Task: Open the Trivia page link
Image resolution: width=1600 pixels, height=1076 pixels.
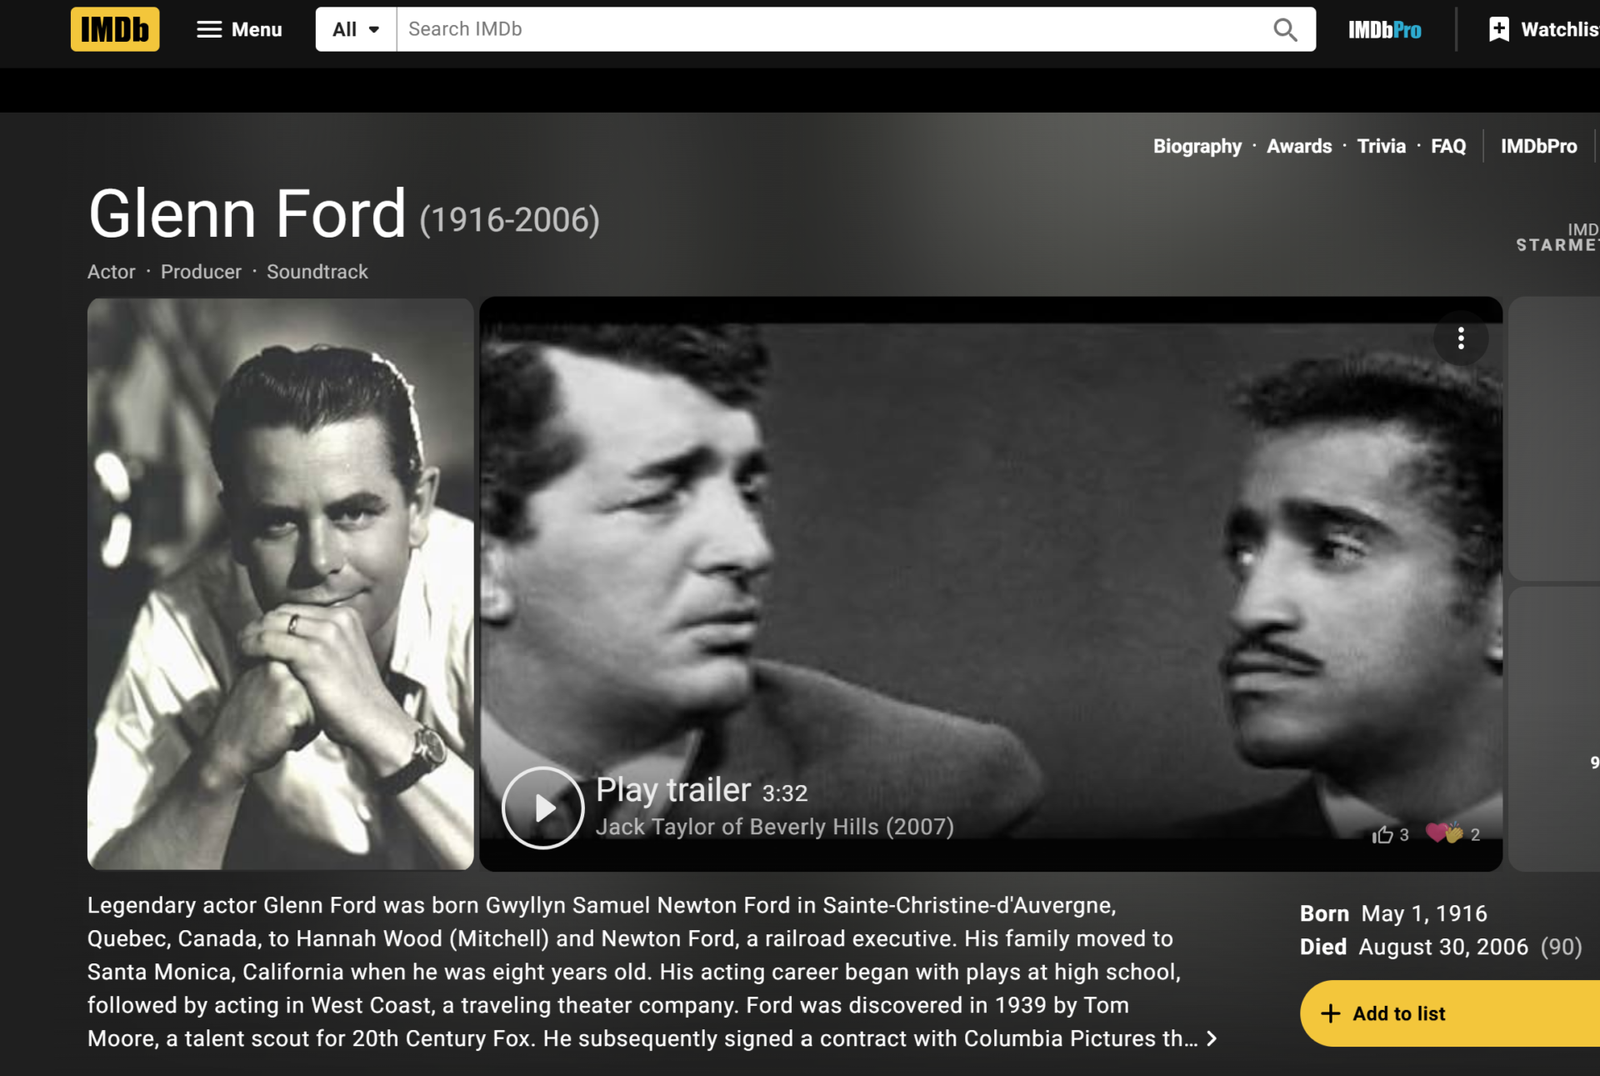Action: coord(1381,146)
